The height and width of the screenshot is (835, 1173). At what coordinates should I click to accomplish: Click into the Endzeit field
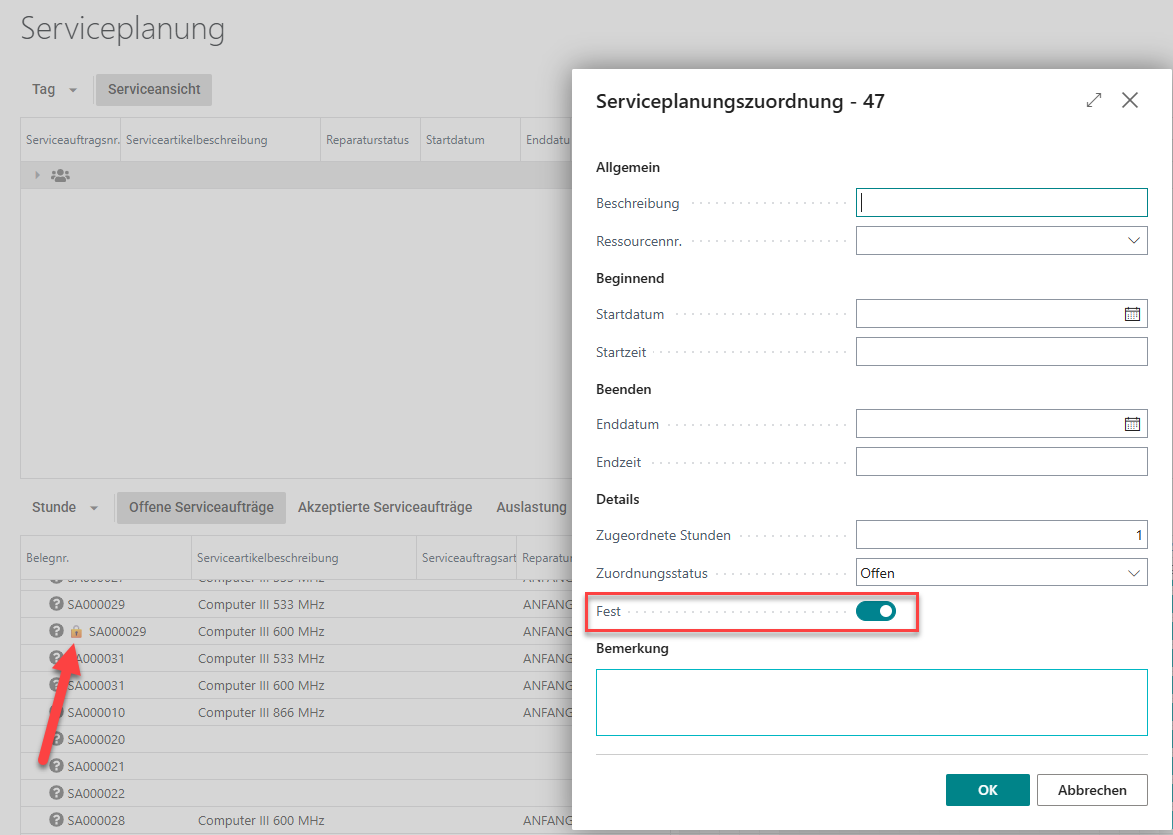coord(1001,462)
